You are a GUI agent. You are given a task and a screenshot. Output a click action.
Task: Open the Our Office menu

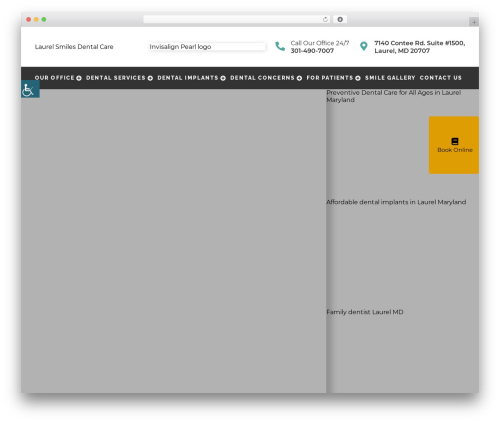tap(54, 78)
